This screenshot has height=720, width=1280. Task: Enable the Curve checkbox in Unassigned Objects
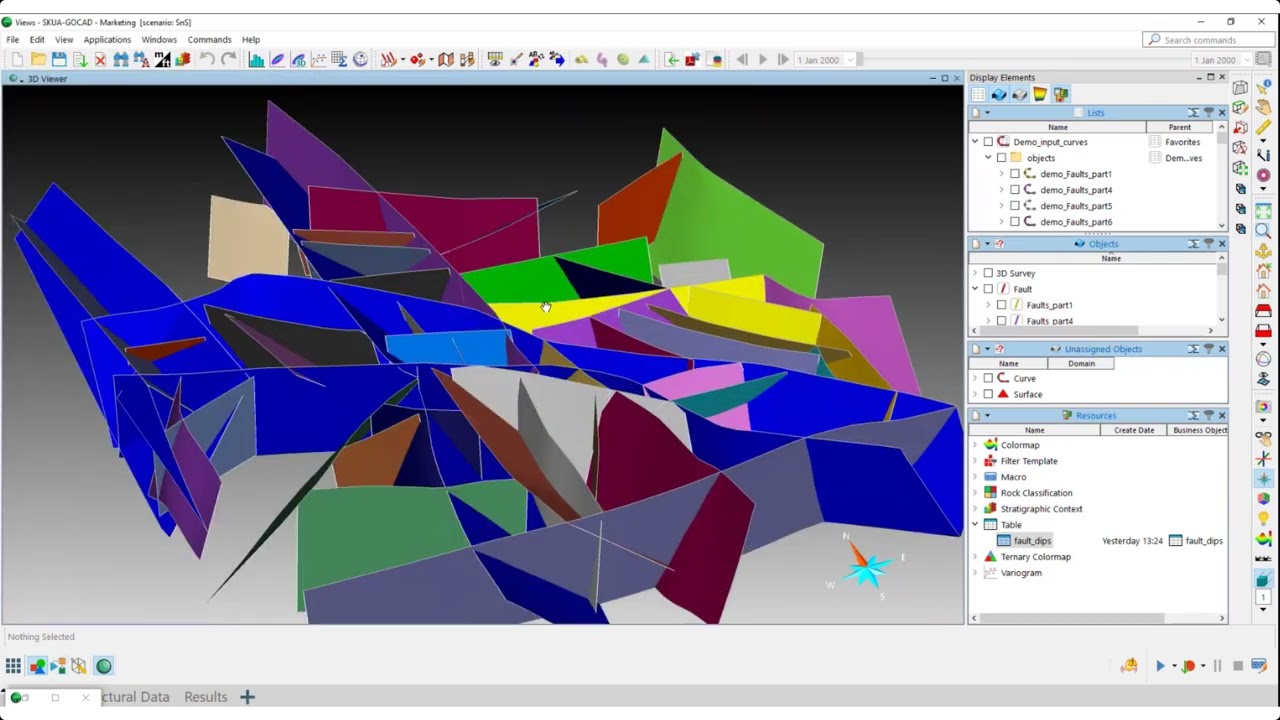click(x=988, y=378)
